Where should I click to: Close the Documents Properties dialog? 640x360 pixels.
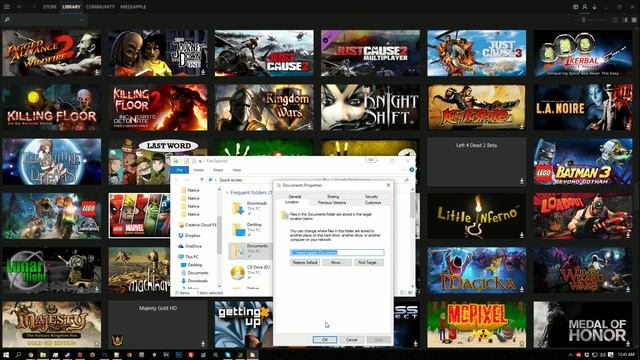388,185
